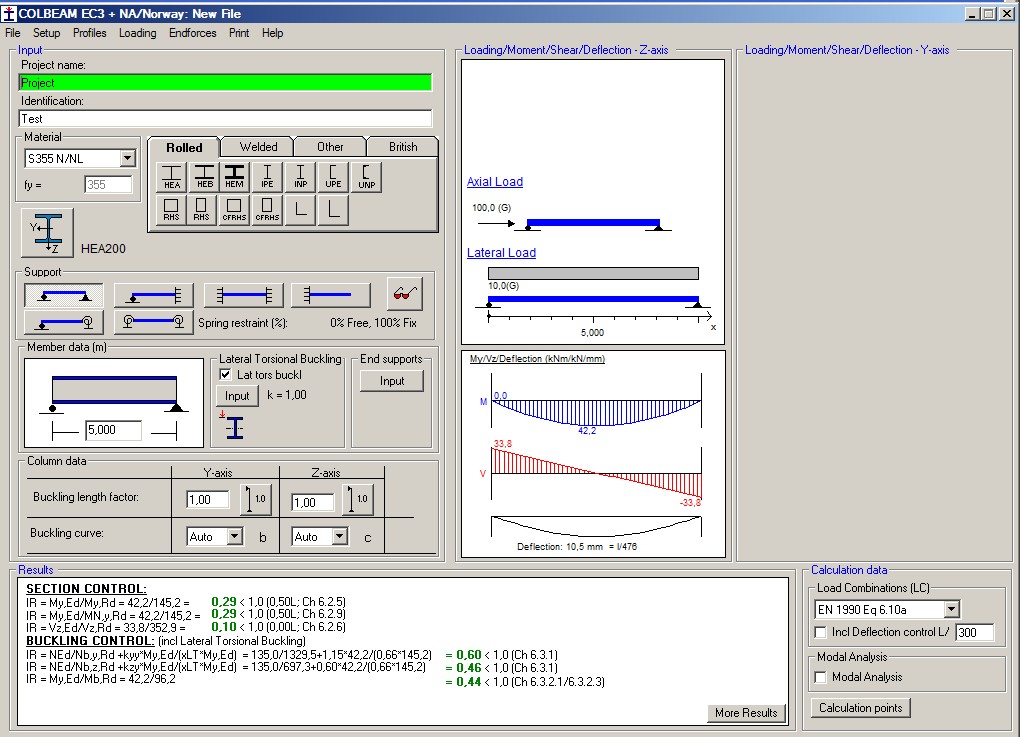This screenshot has width=1020, height=737.
Task: Choose pinned-fixed support condition icon
Action: [x=154, y=295]
